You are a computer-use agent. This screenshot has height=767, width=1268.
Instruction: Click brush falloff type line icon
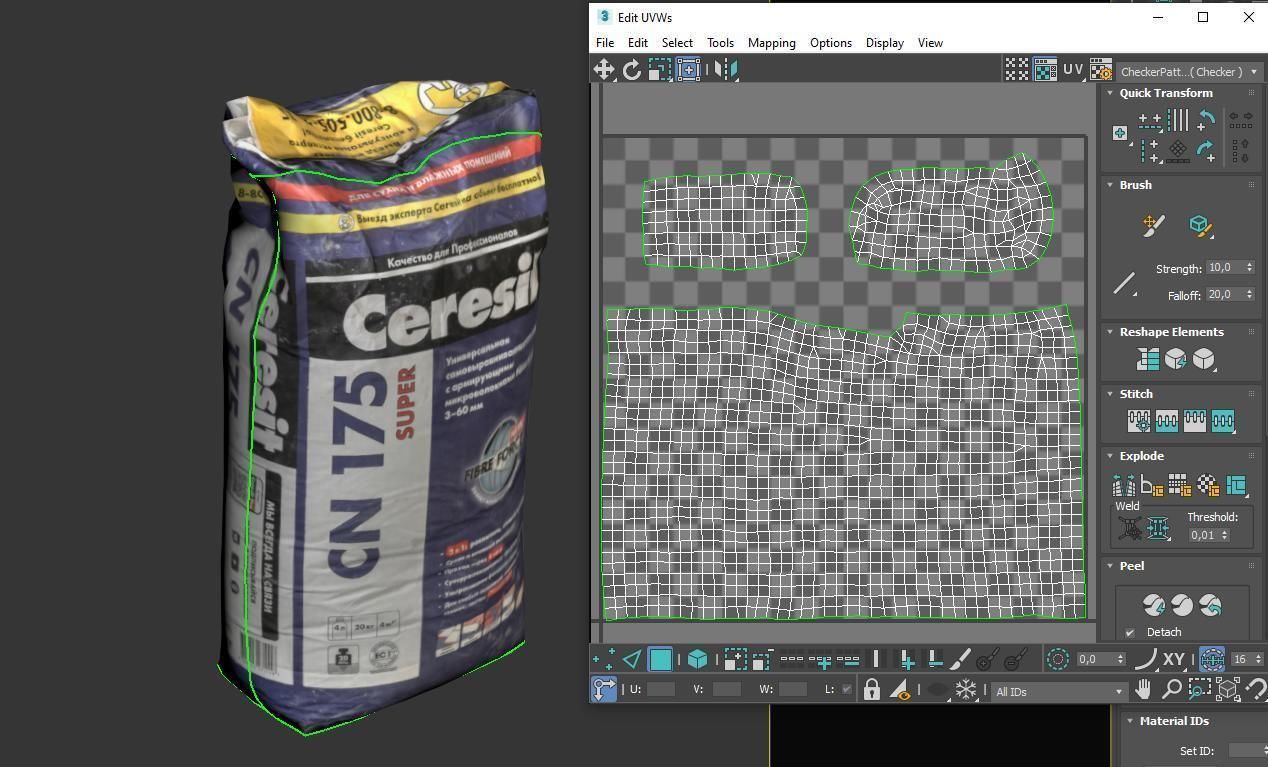(x=1125, y=283)
